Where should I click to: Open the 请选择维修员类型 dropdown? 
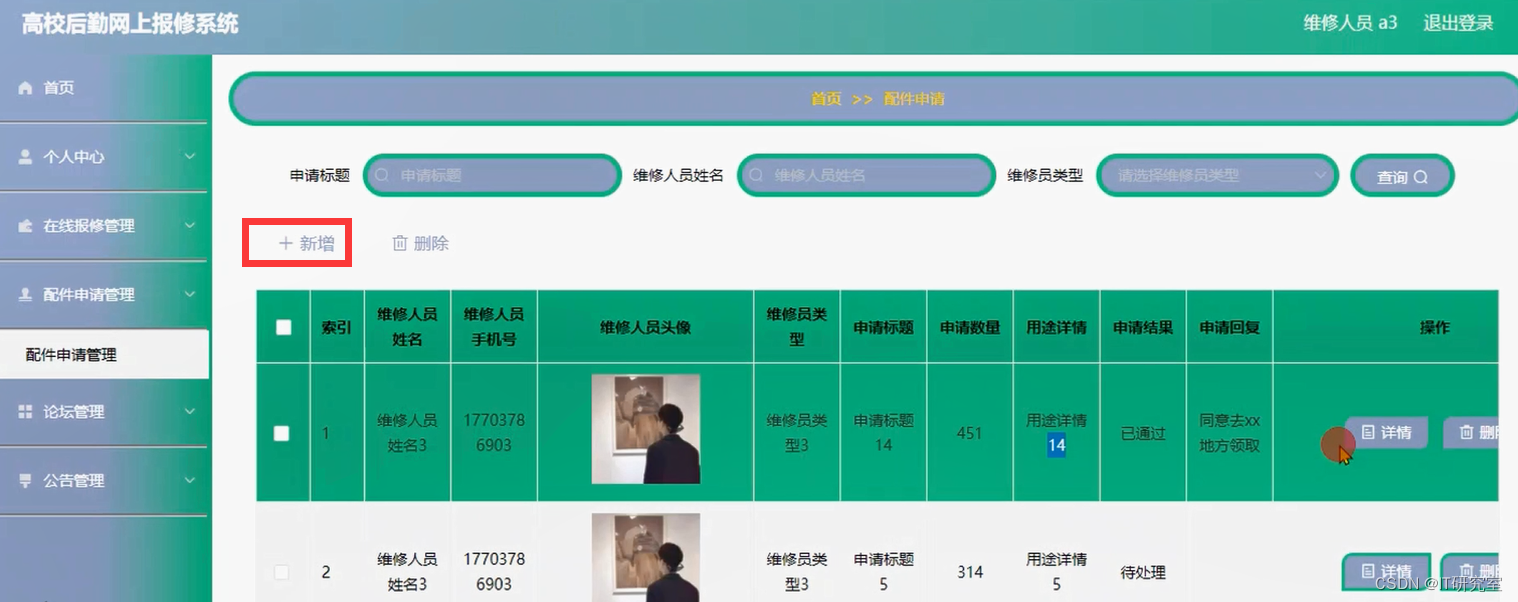coord(1217,175)
